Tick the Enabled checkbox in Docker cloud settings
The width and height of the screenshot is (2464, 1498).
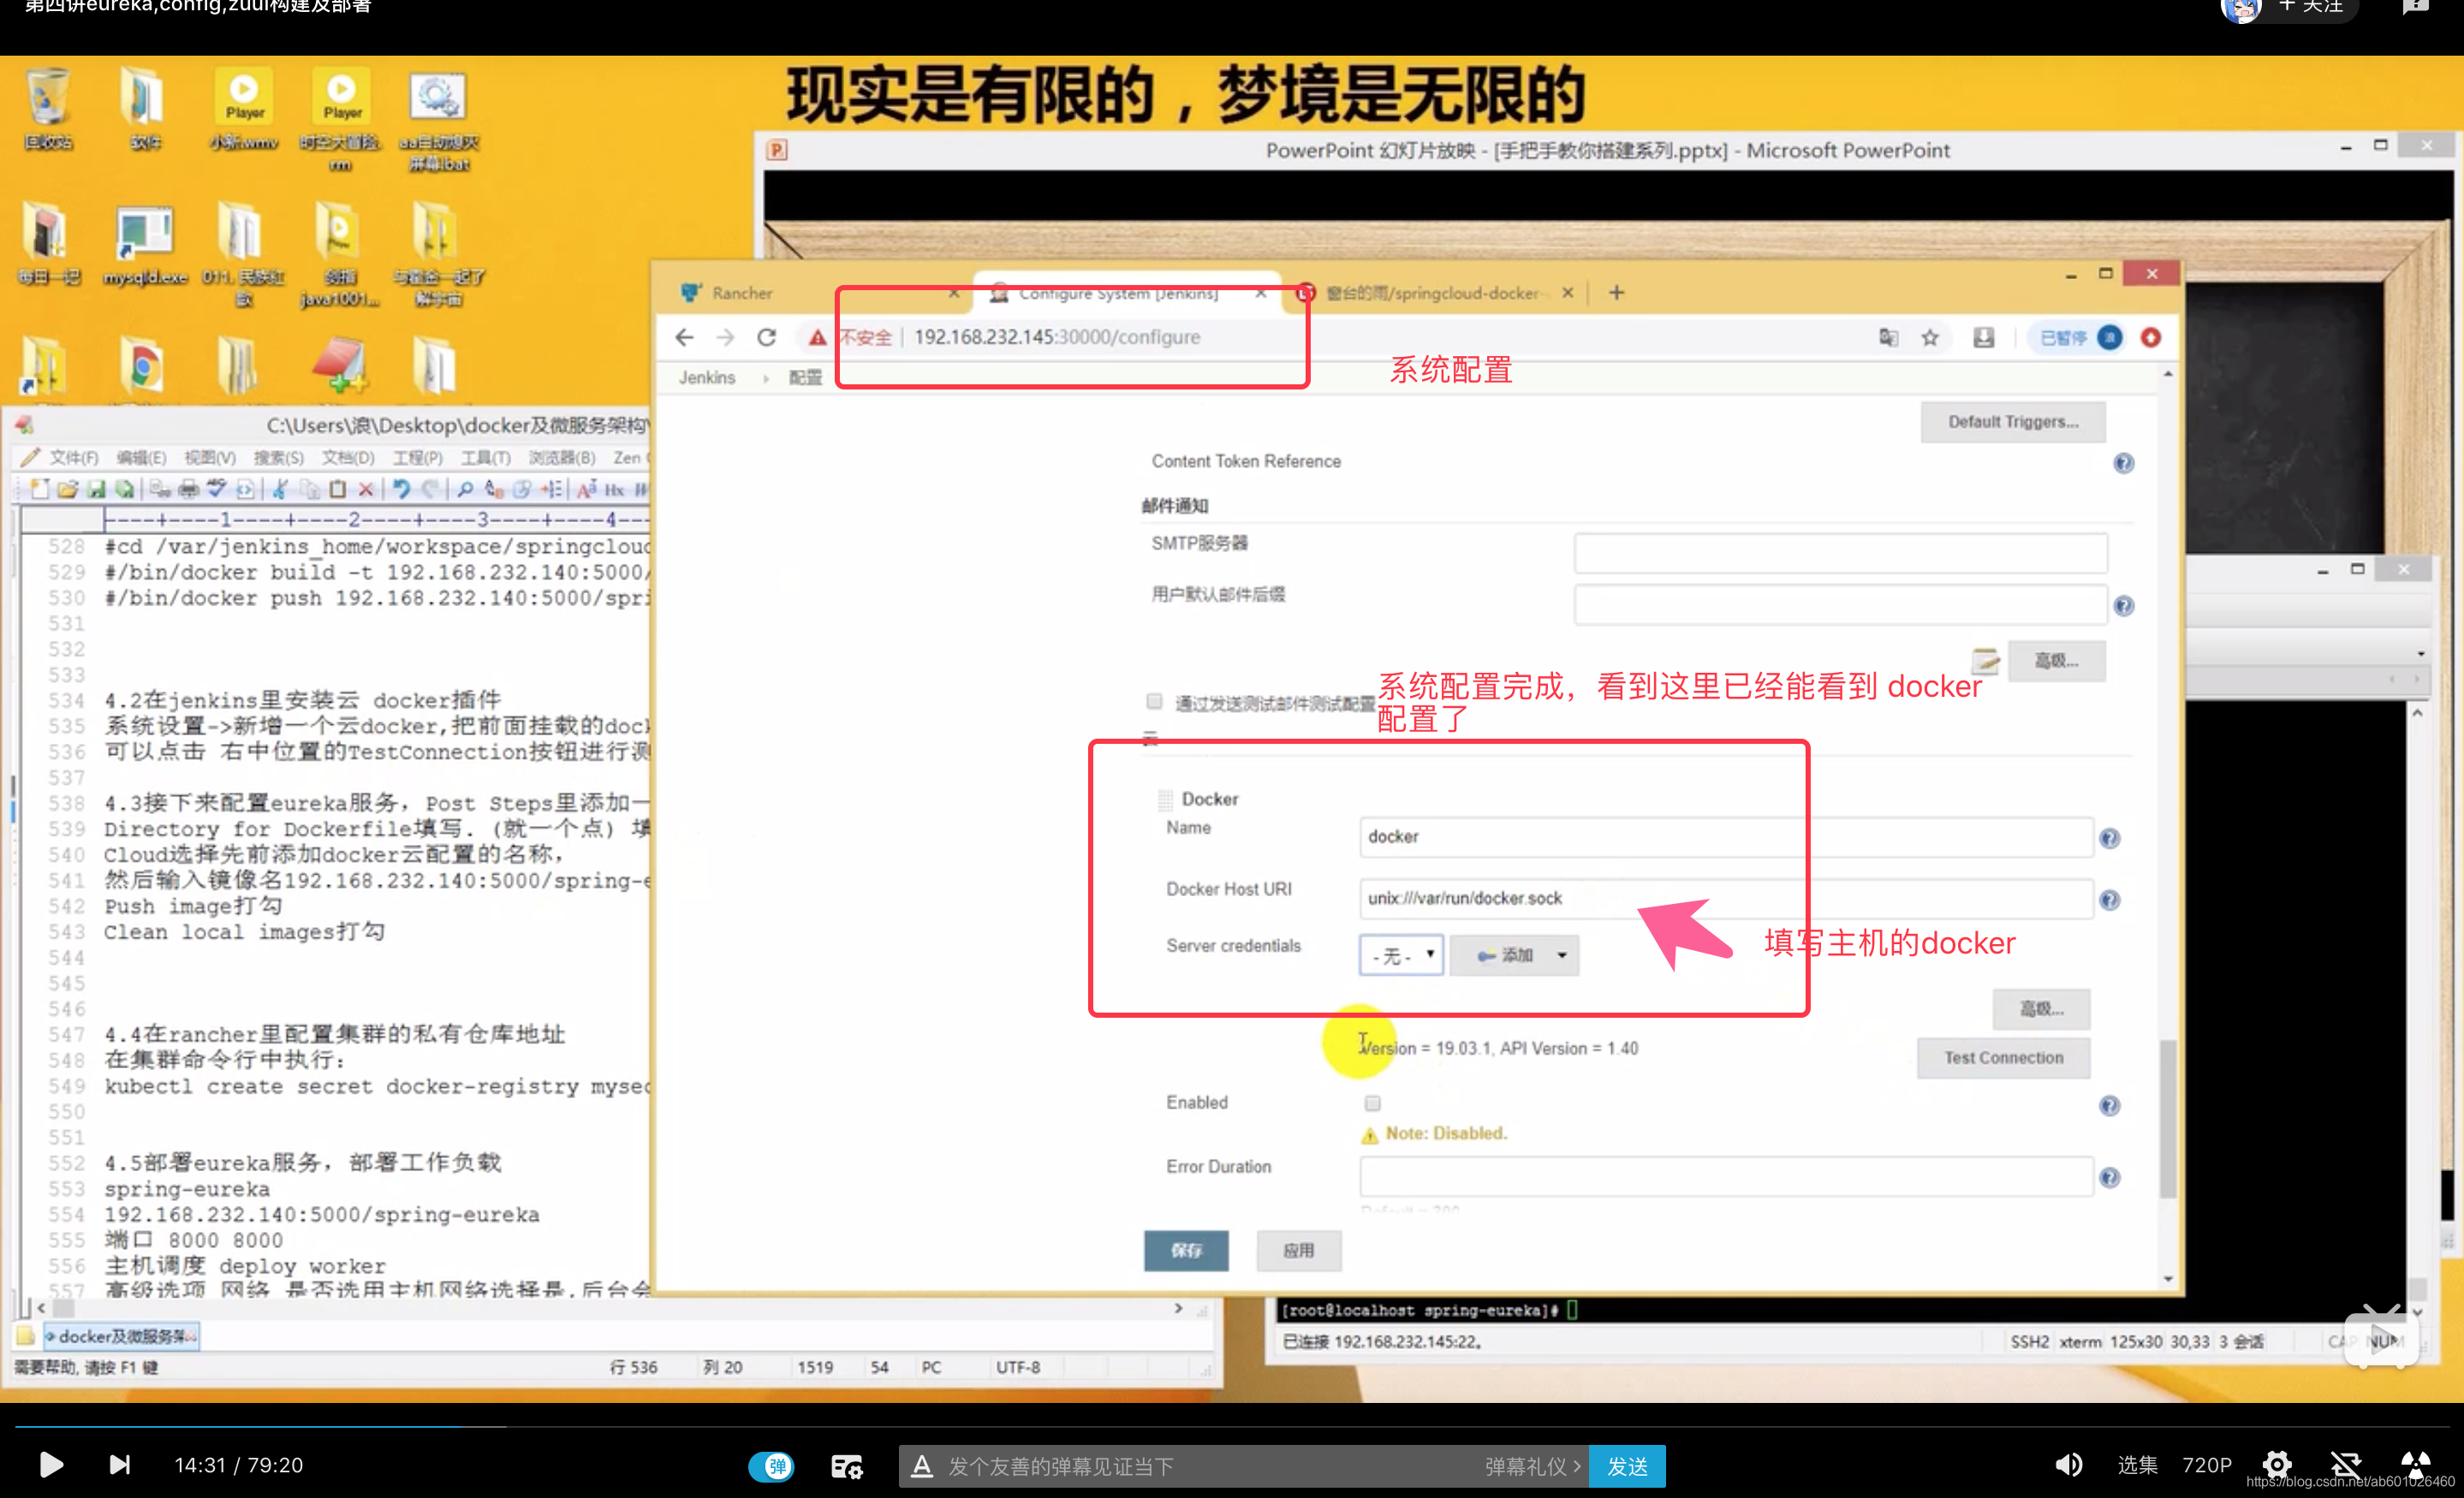[1372, 1103]
